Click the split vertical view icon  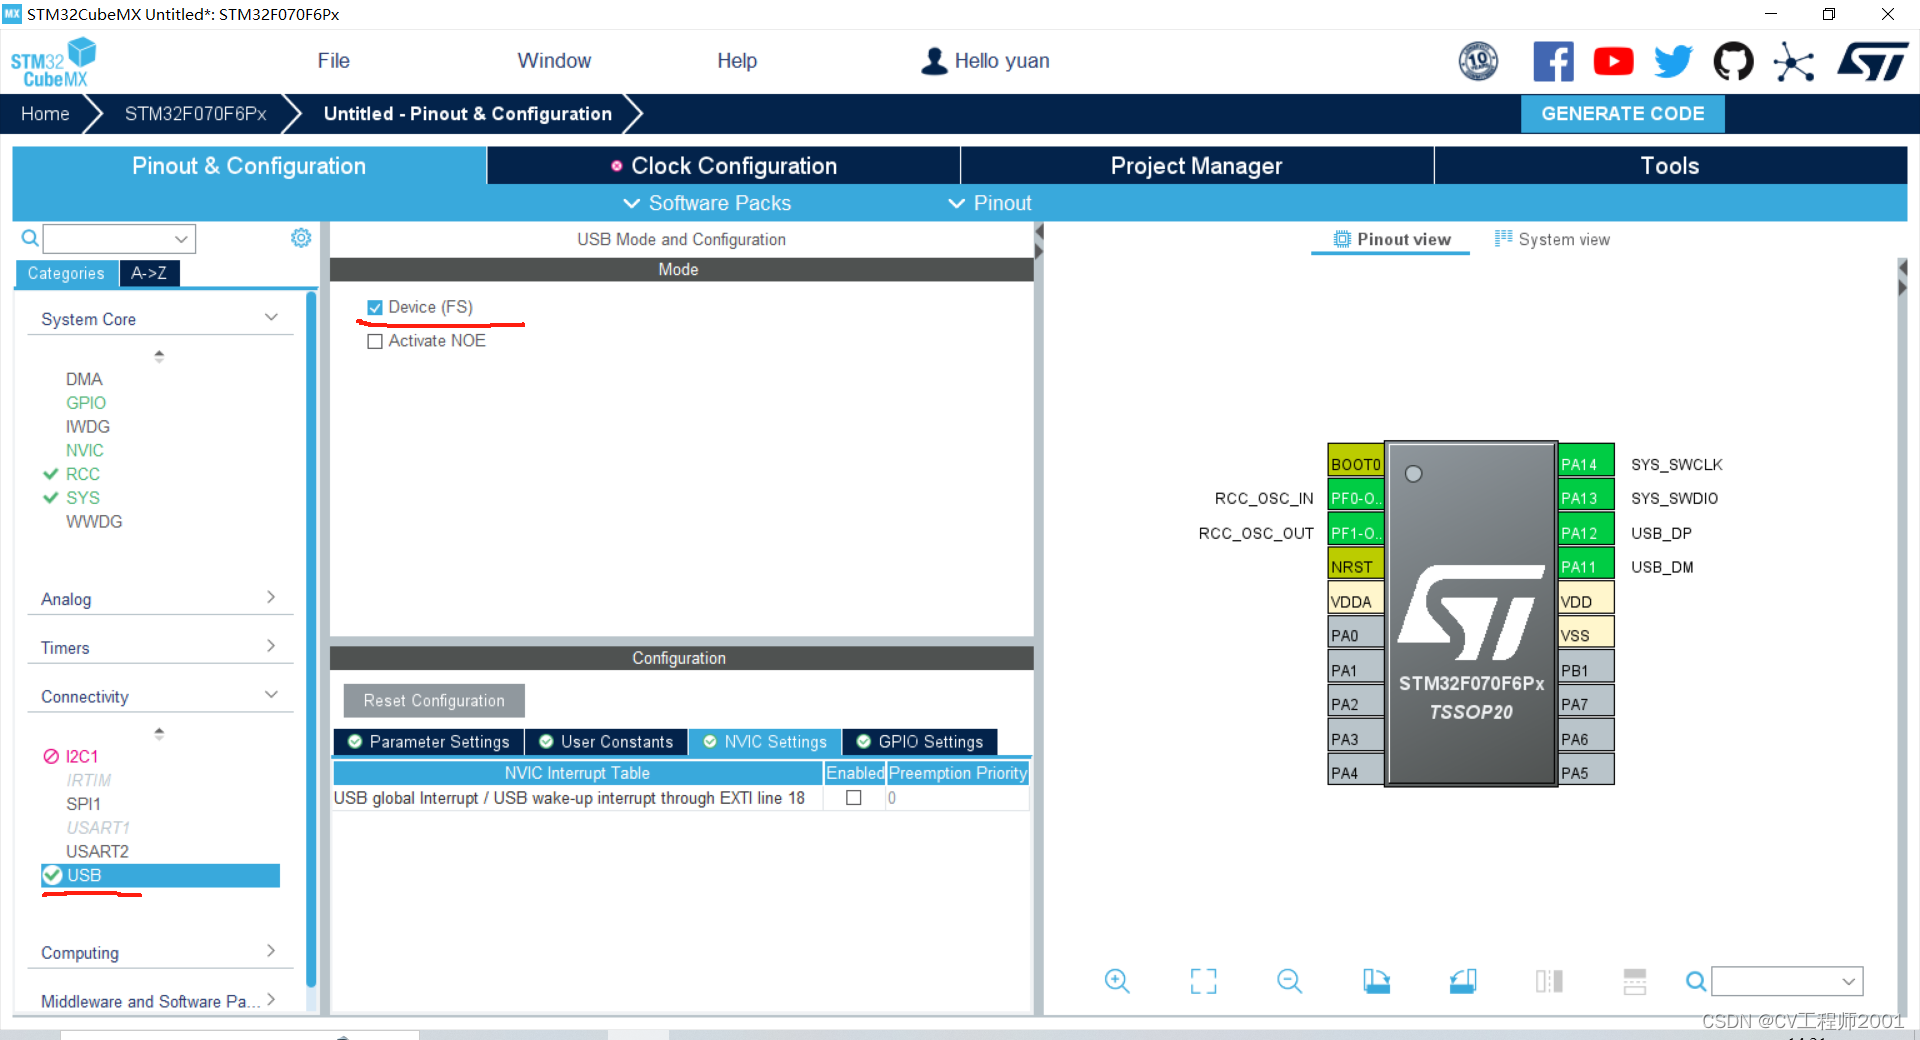1549,981
